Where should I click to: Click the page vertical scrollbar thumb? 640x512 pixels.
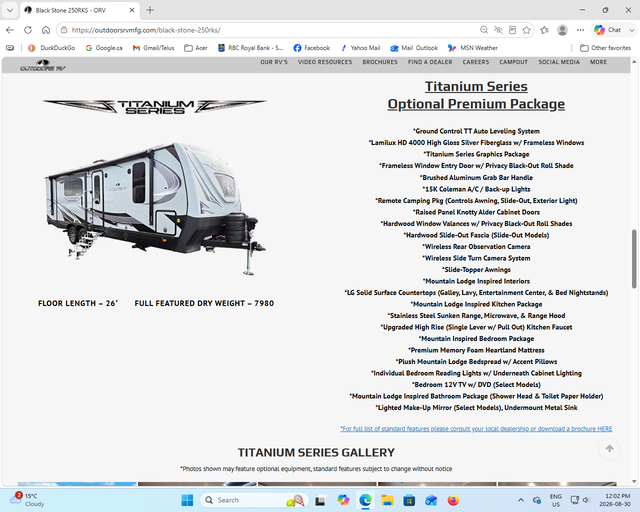pos(634,258)
